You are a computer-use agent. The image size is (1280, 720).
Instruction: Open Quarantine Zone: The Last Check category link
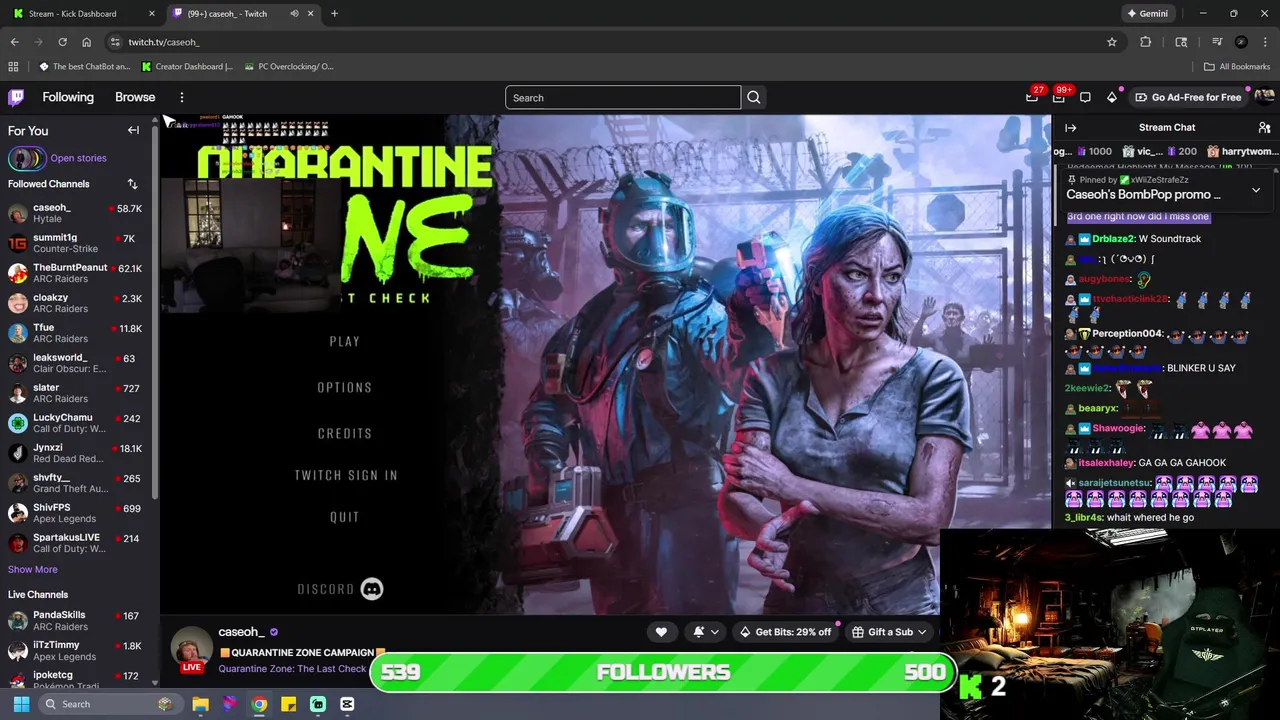[x=292, y=669]
